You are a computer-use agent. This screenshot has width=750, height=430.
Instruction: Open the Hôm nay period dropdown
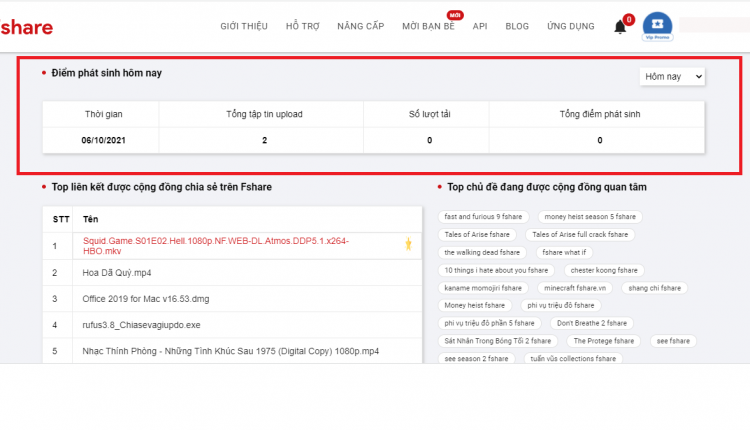pos(672,77)
